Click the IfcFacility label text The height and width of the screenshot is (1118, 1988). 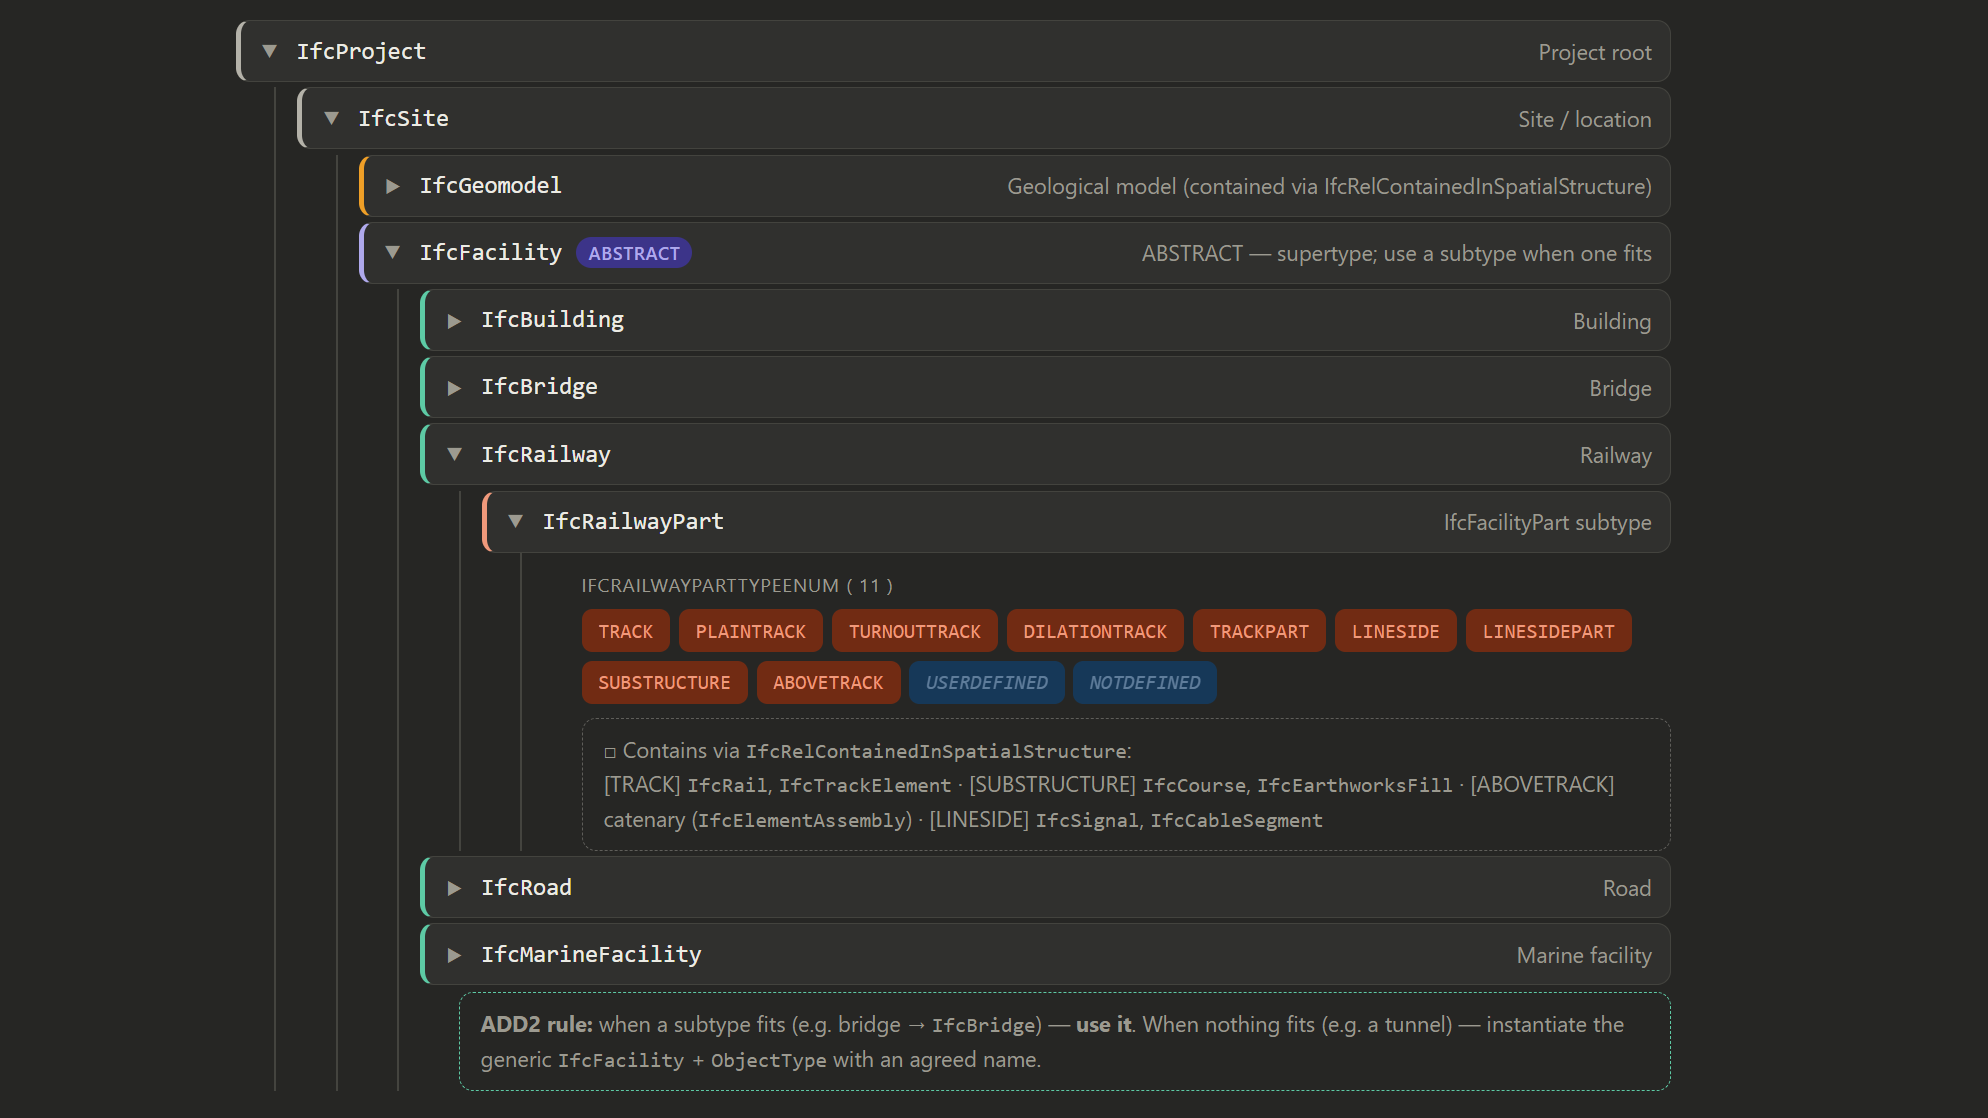(490, 253)
